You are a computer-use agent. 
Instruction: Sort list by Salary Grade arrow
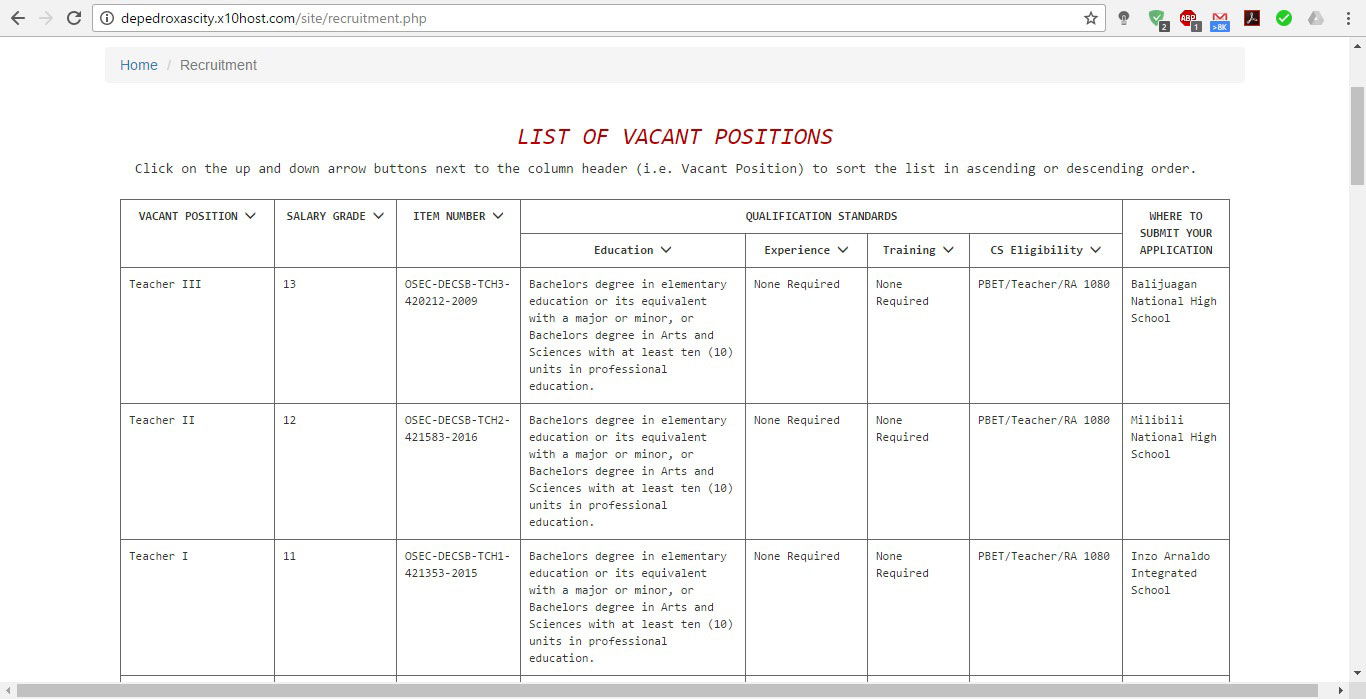[x=378, y=216]
